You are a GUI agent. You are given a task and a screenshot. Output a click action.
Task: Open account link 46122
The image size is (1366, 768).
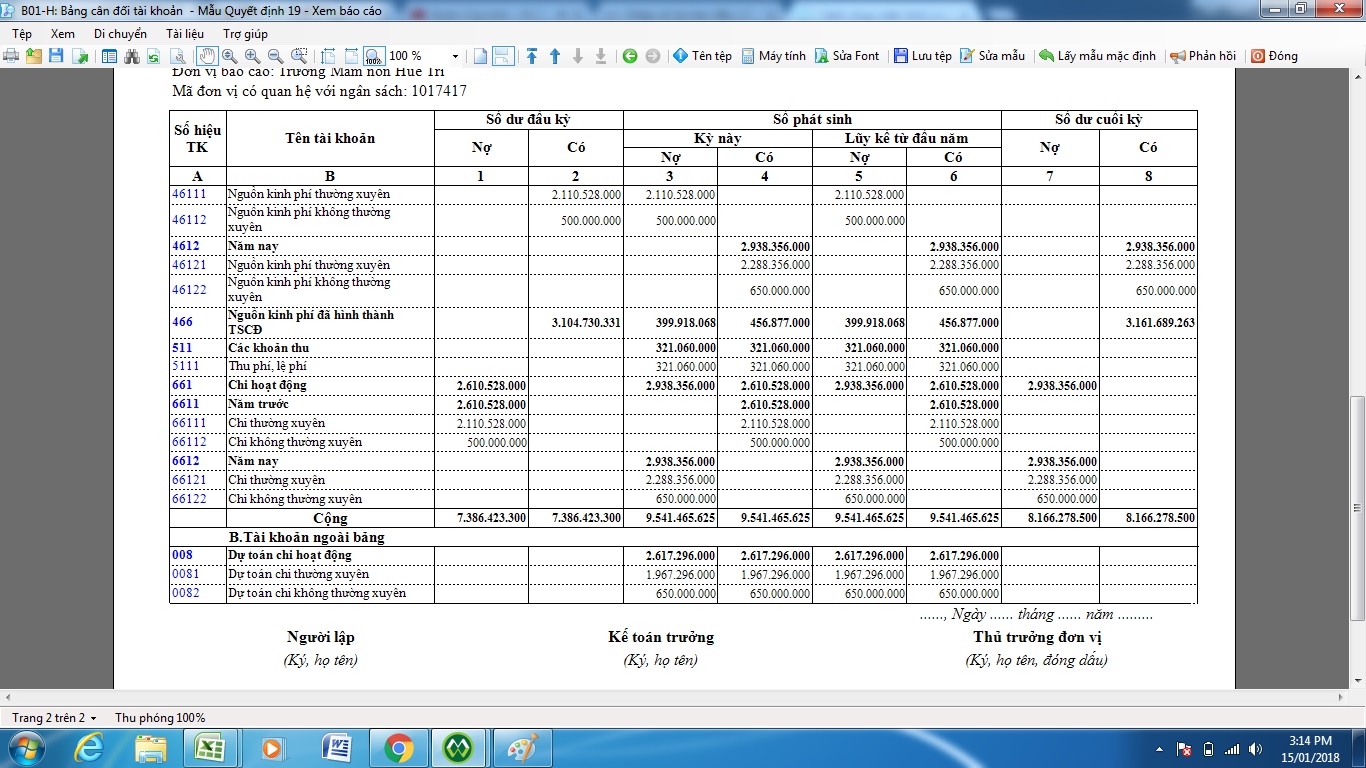[x=189, y=290]
